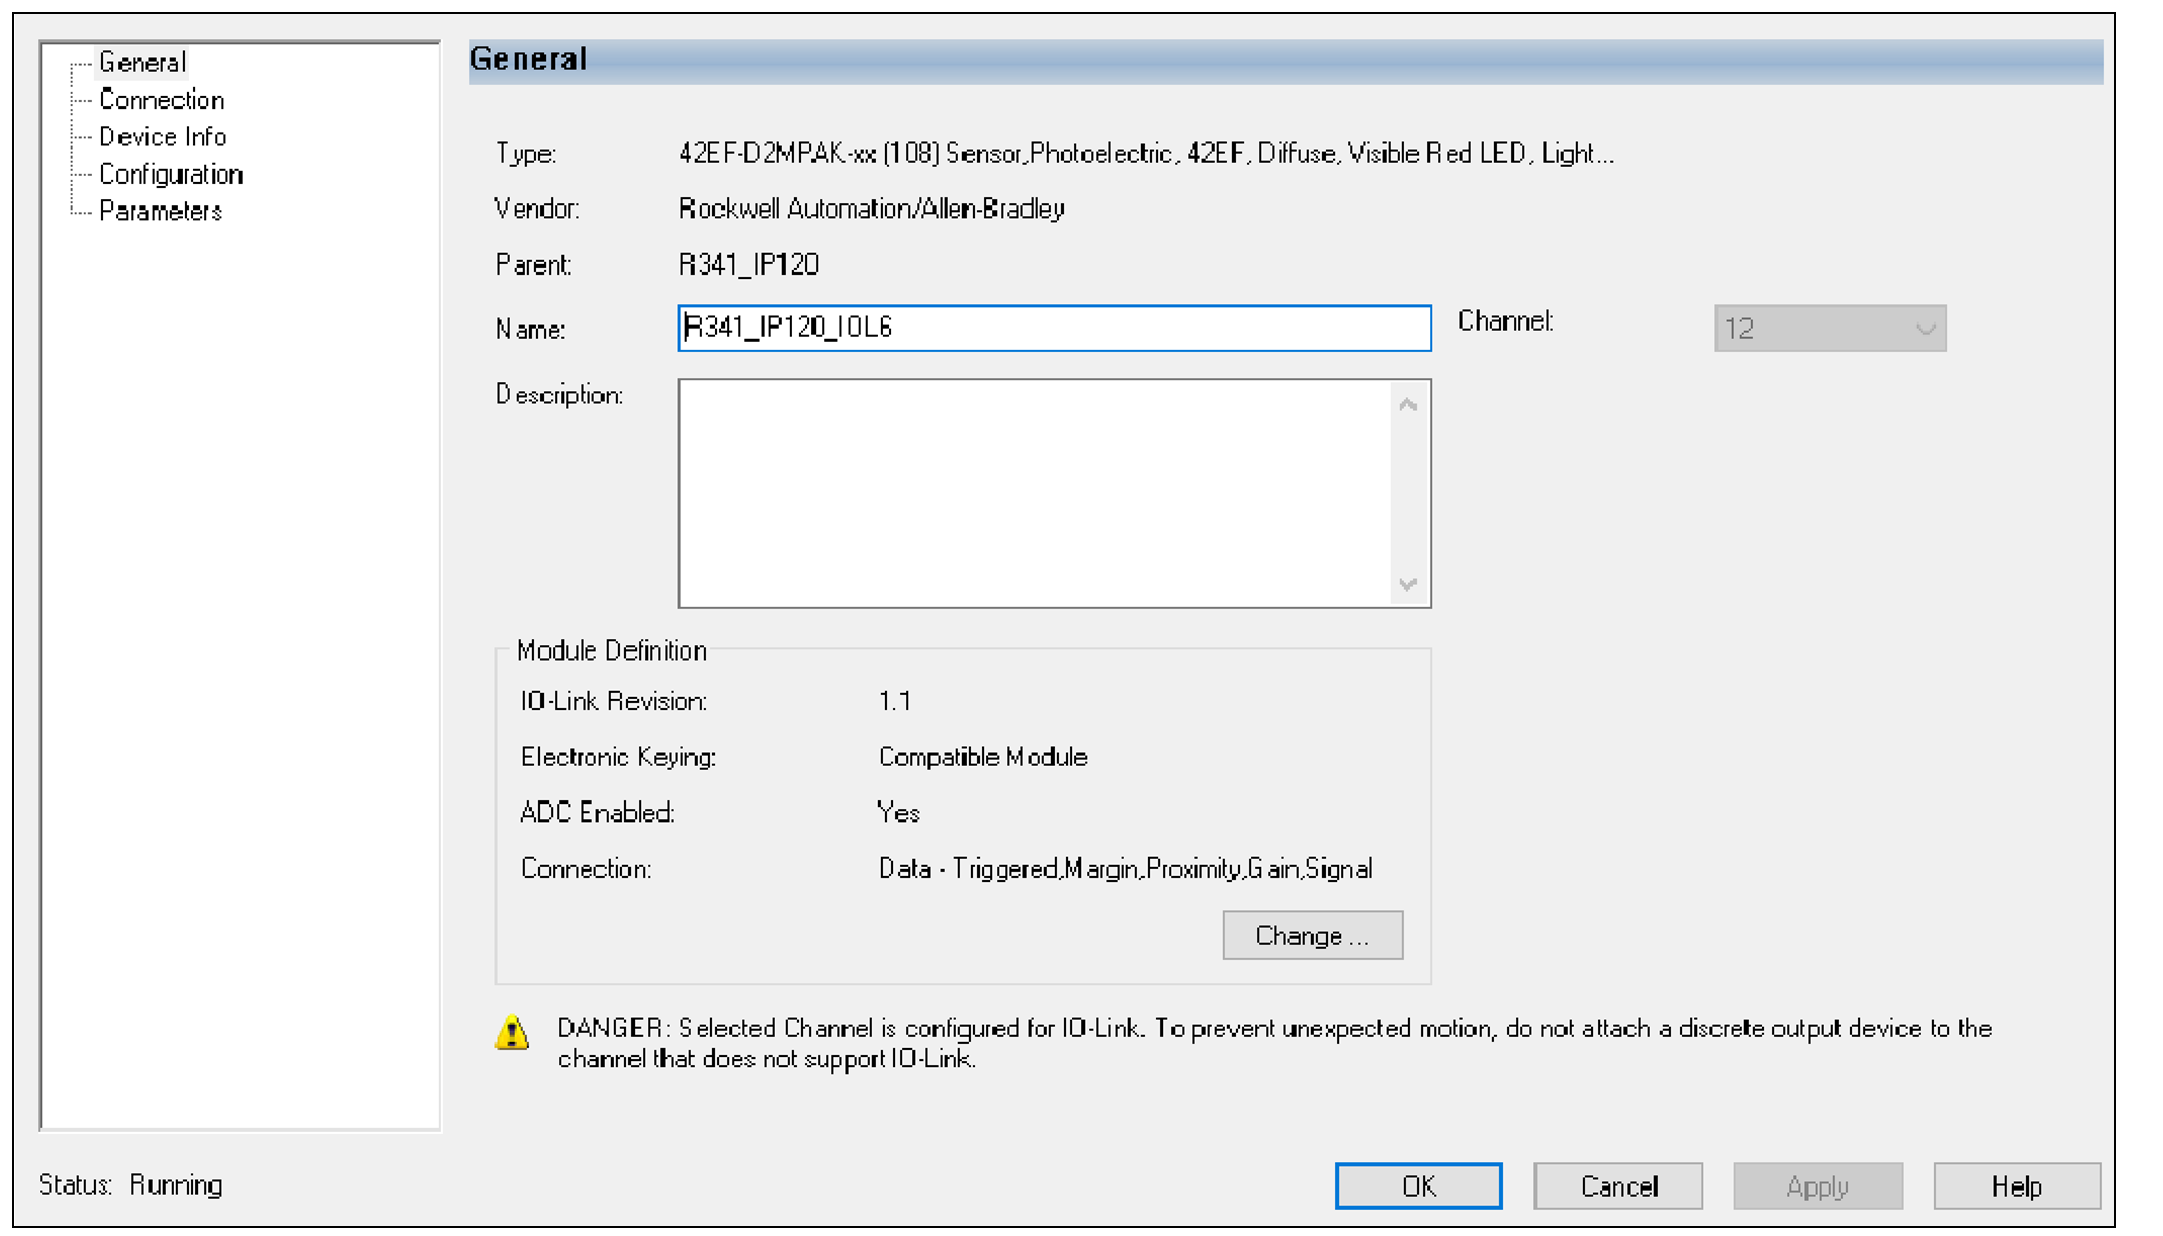This screenshot has height=1236, width=2163.
Task: Click the Channel dropdown arrow chevron
Action: 1925,329
